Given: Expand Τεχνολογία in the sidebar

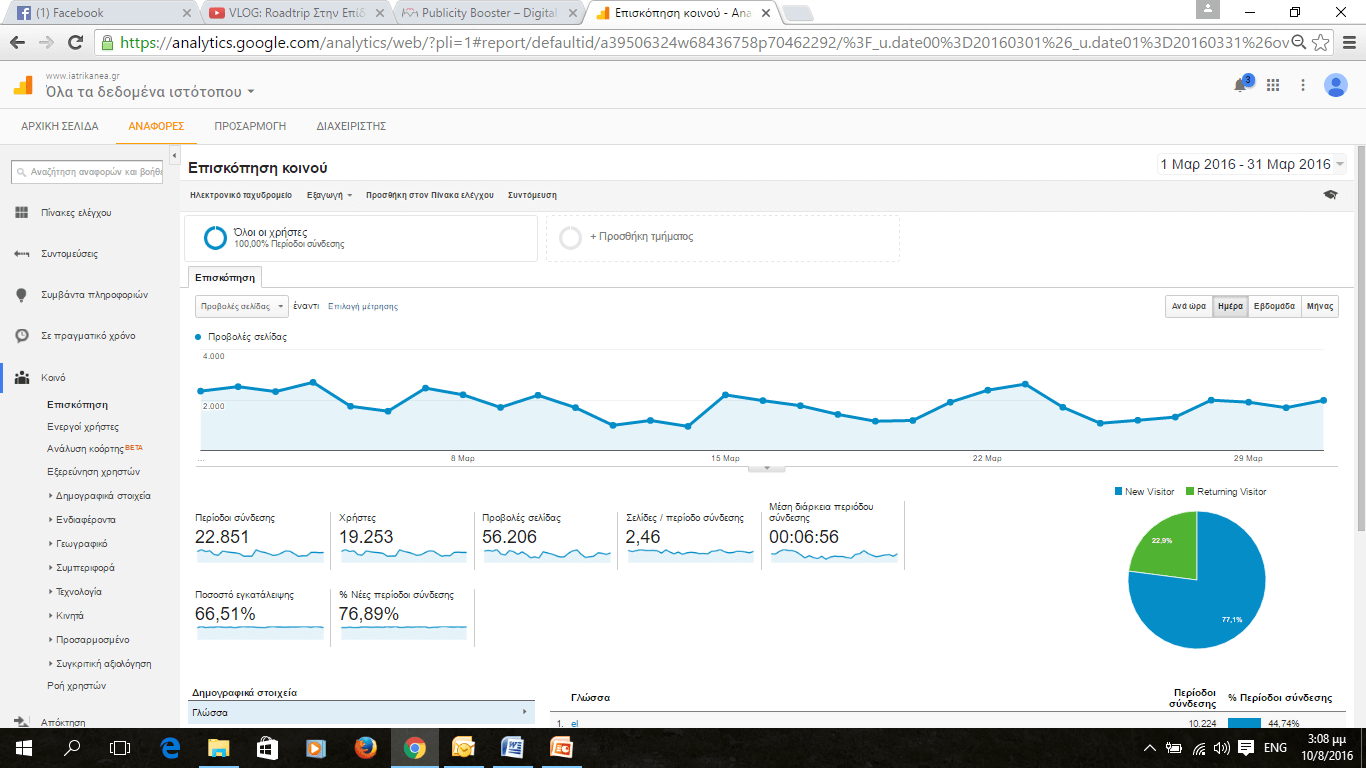Looking at the screenshot, I should point(76,592).
